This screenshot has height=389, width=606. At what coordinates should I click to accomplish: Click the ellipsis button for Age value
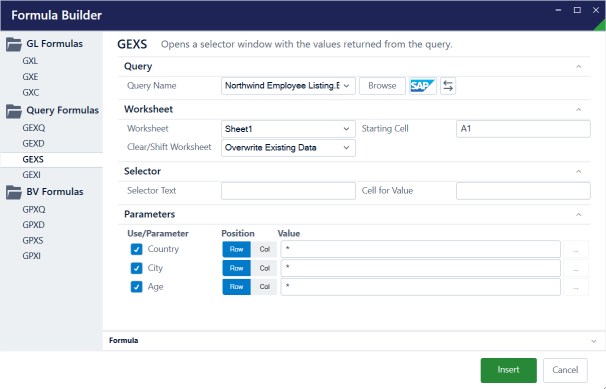pos(576,287)
